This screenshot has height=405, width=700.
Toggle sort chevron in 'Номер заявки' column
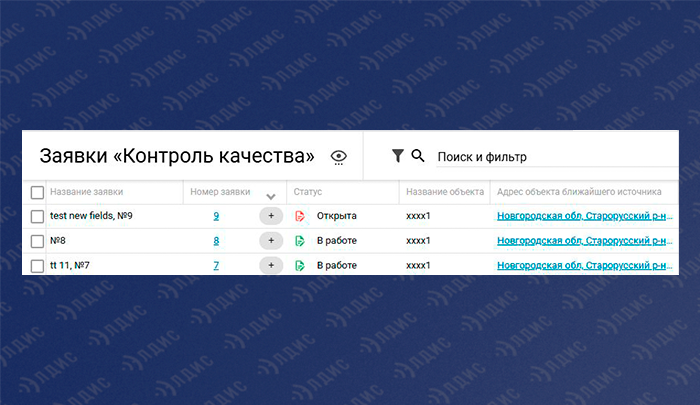pos(271,196)
